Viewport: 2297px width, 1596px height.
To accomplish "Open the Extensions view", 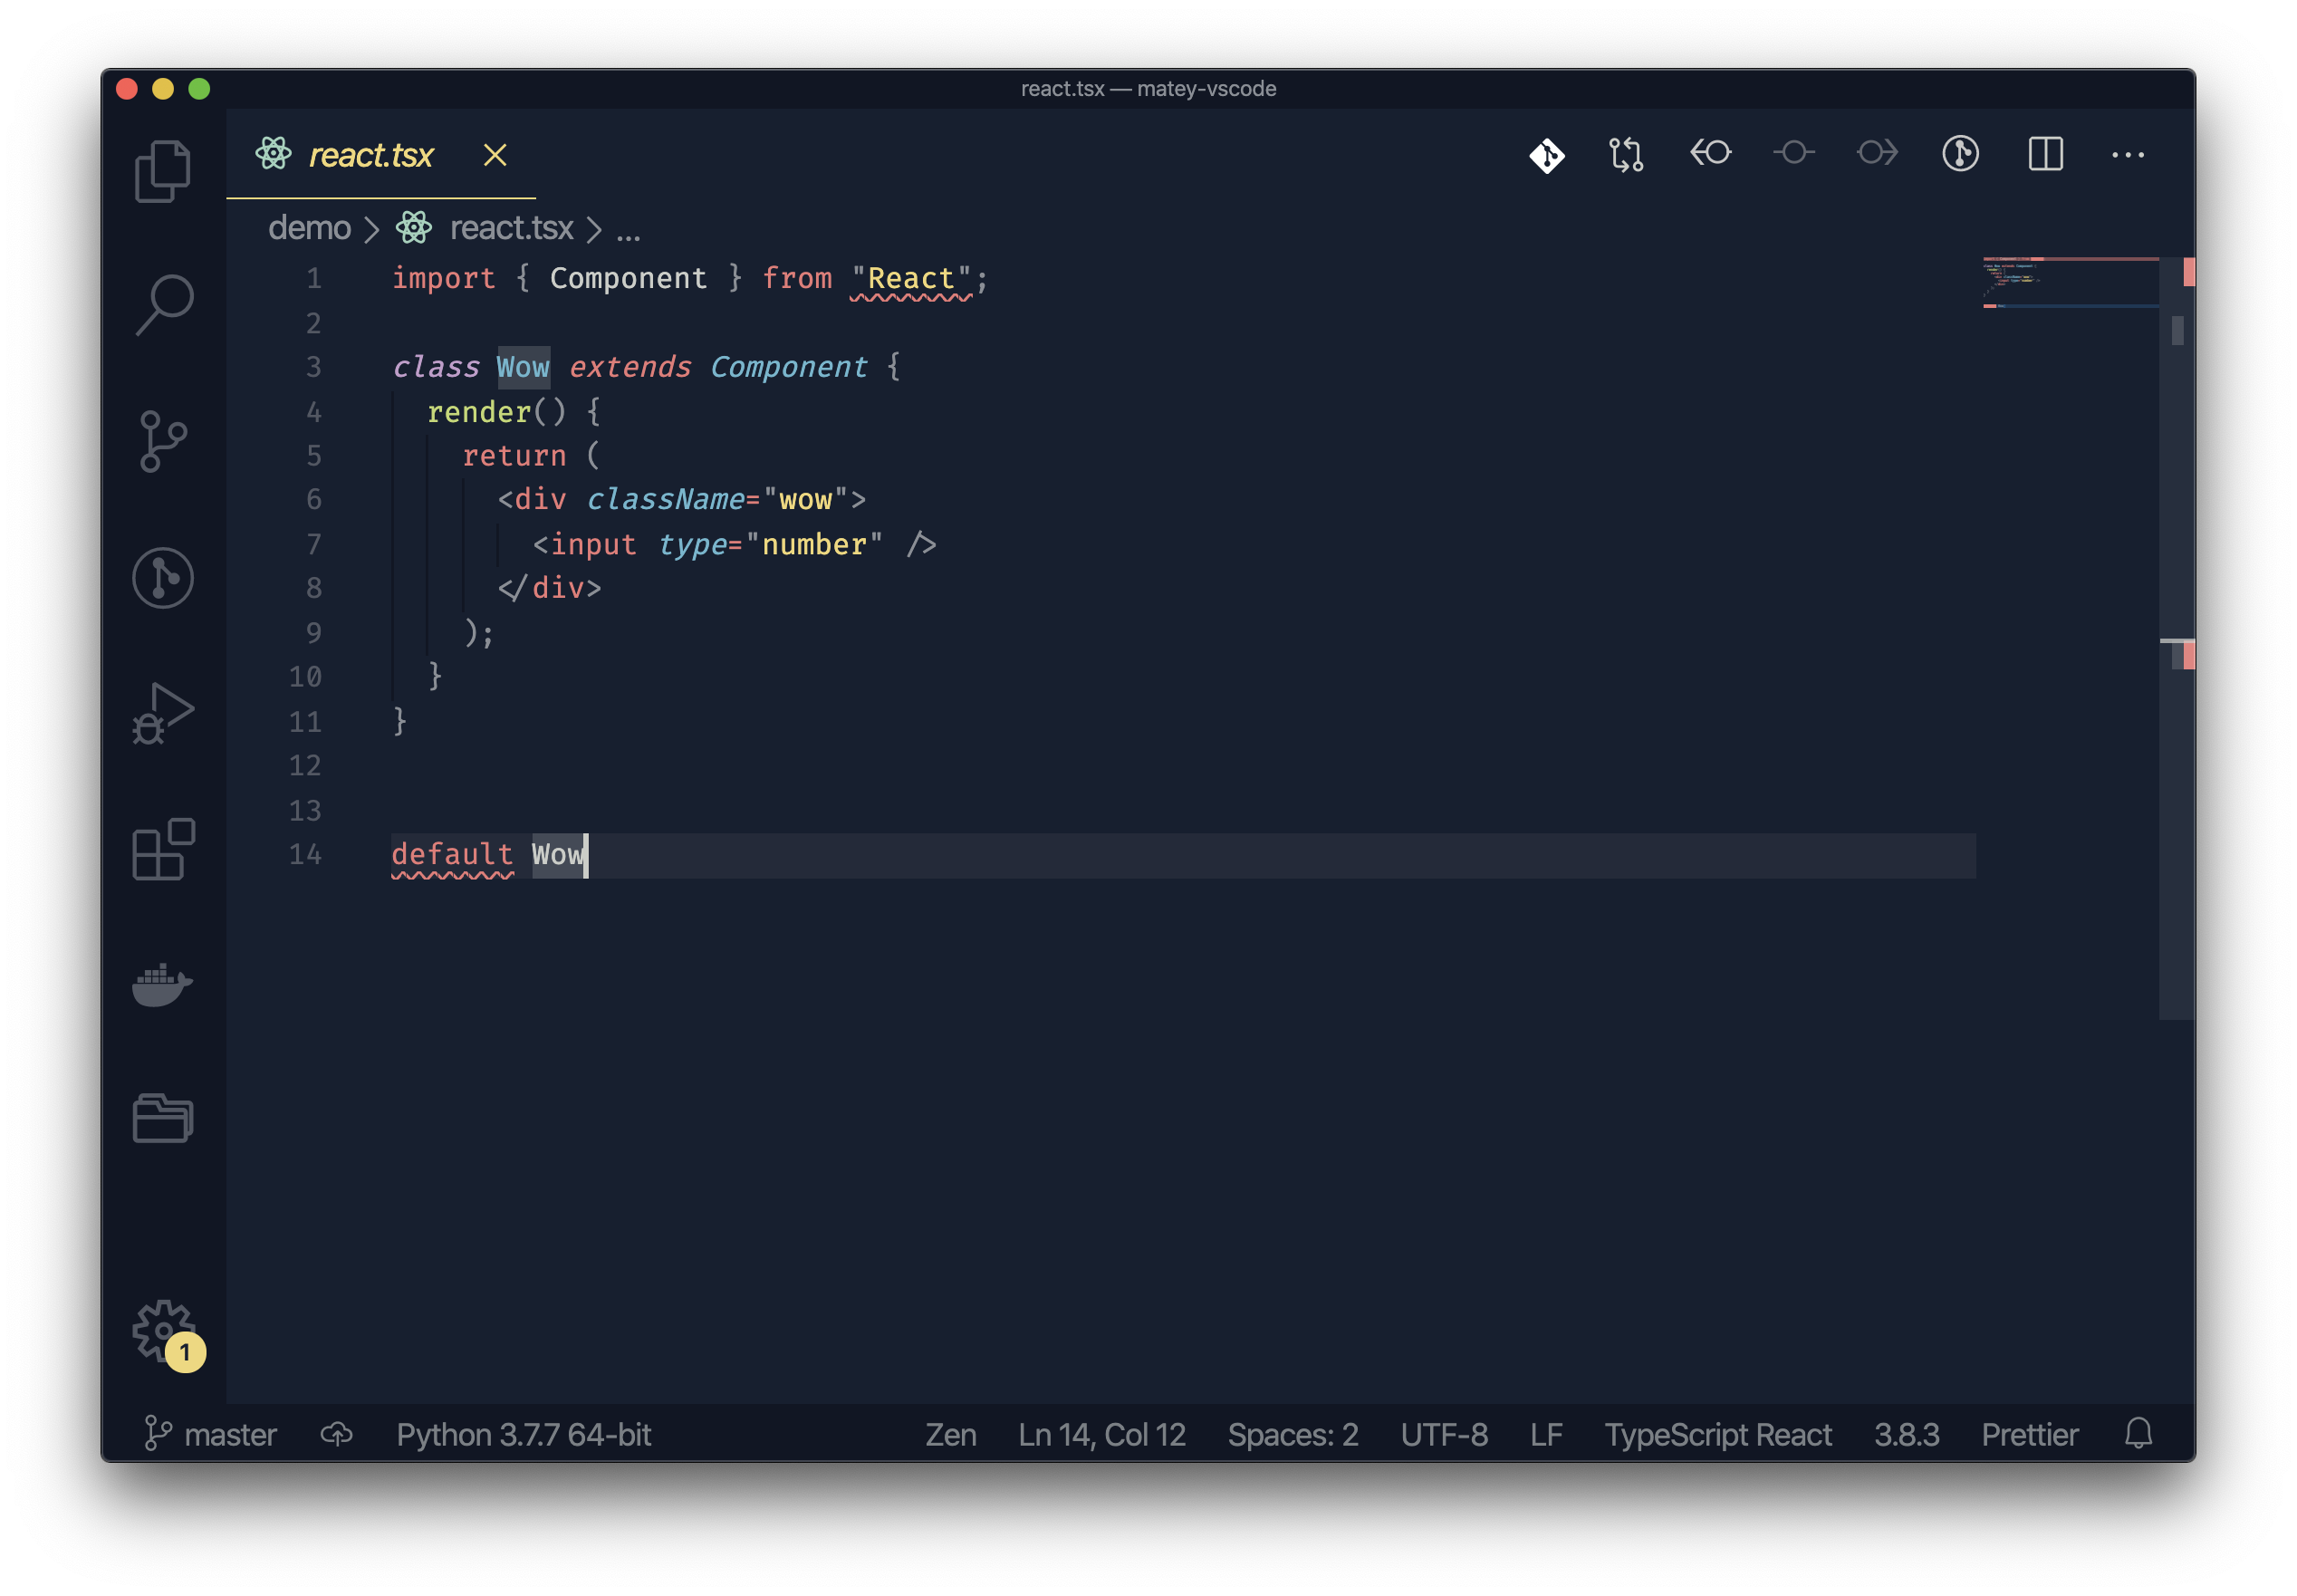I will [163, 849].
